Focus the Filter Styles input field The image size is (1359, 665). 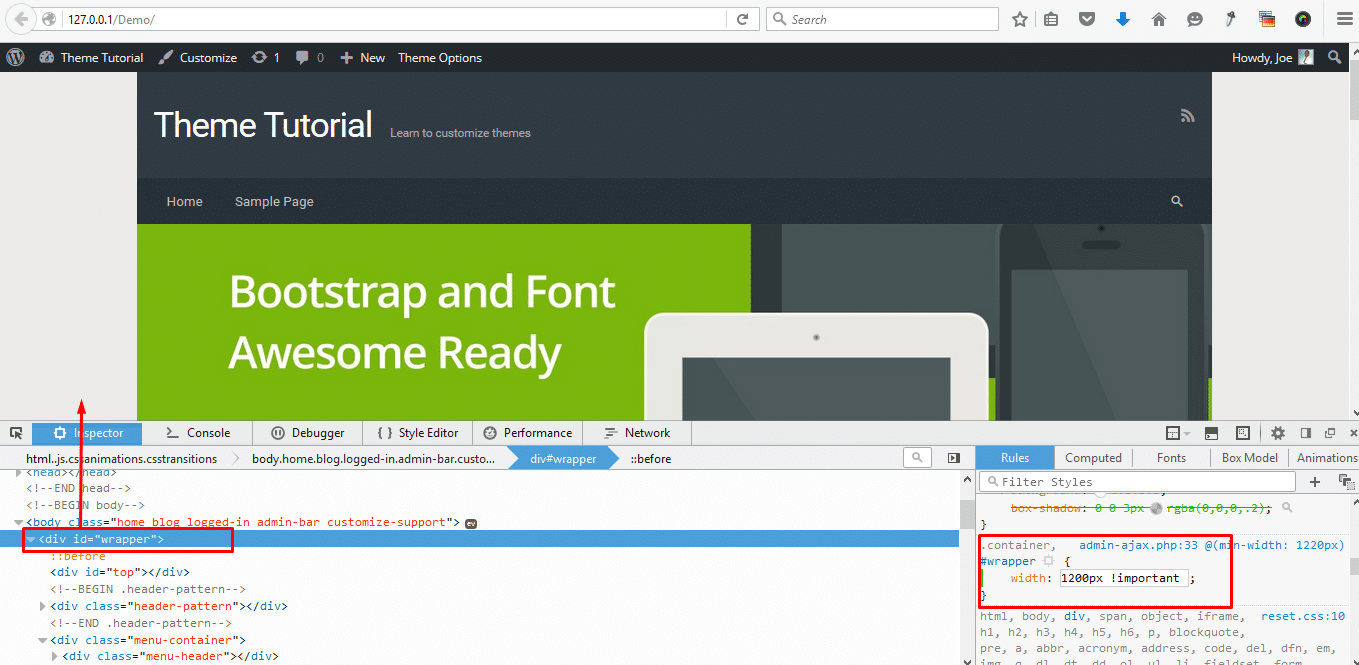pyautogui.click(x=1137, y=482)
